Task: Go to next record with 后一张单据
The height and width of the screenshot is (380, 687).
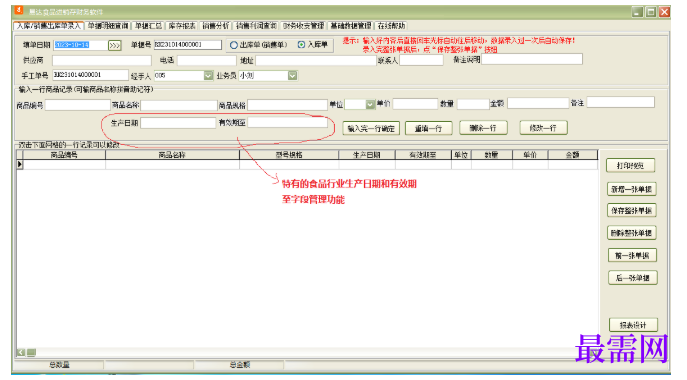Action: pyautogui.click(x=633, y=278)
